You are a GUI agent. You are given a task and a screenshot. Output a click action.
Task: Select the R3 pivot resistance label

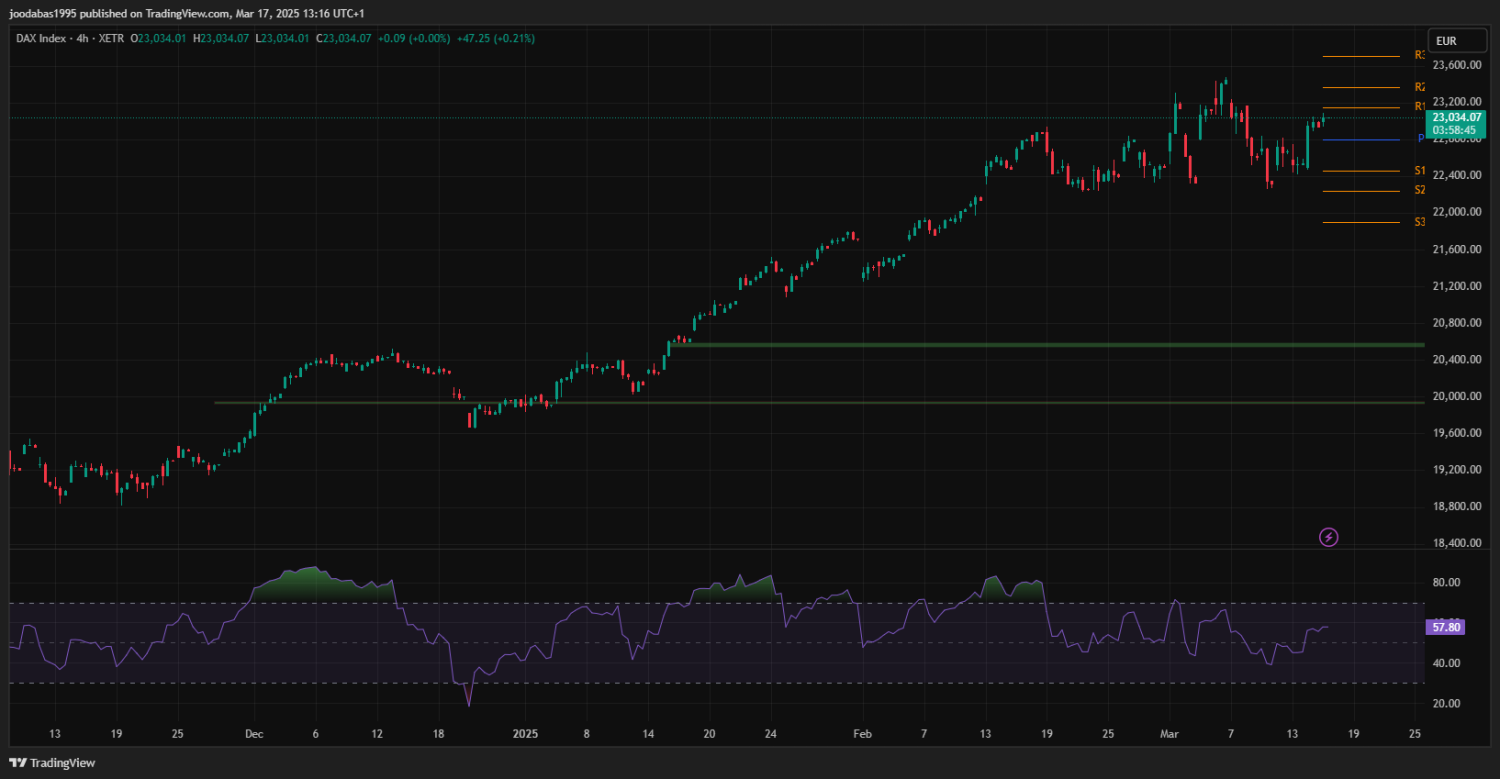tap(1419, 56)
